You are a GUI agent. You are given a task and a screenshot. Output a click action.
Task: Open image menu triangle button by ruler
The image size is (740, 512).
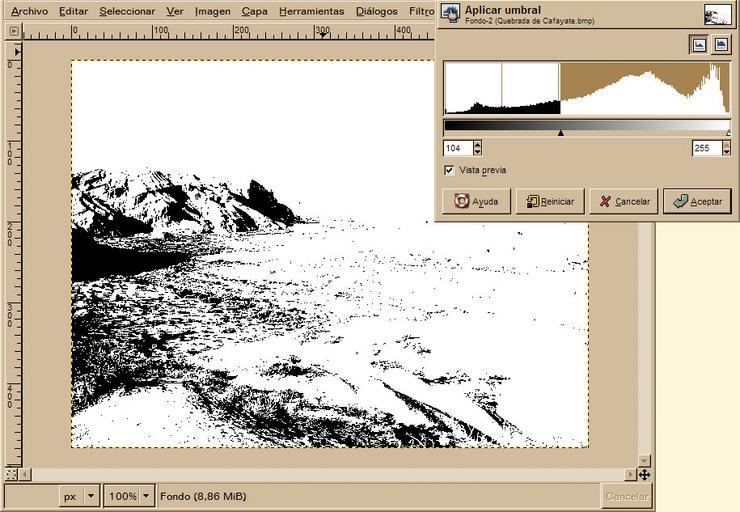click(12, 31)
